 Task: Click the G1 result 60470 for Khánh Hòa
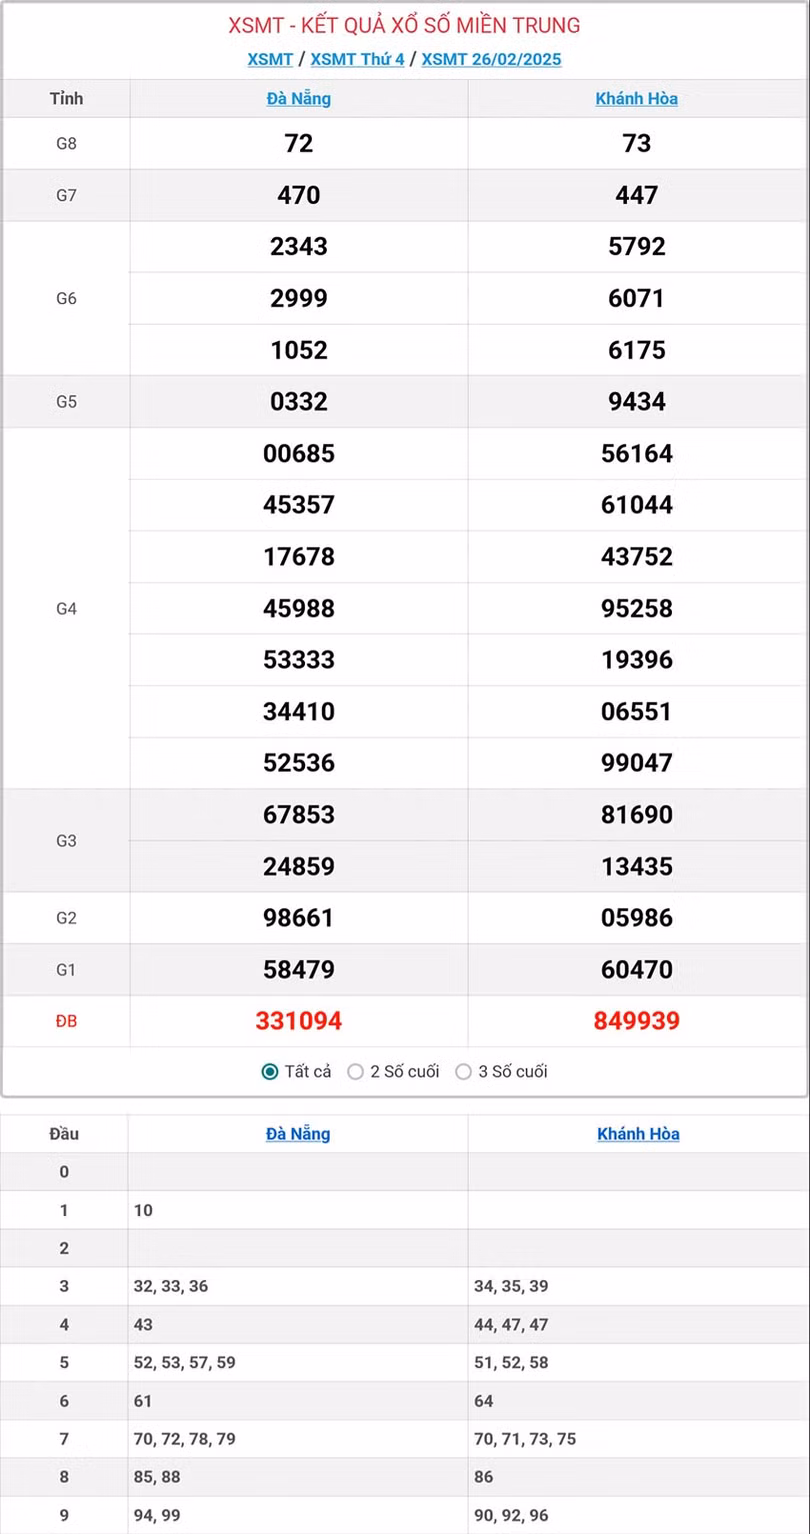tap(637, 969)
